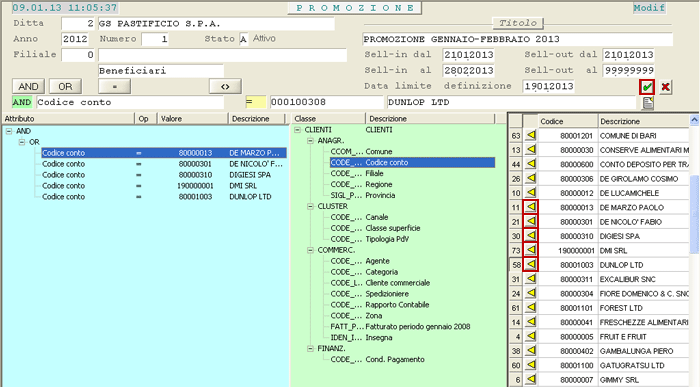Click the OR button
This screenshot has width=700, height=387.
65,86
